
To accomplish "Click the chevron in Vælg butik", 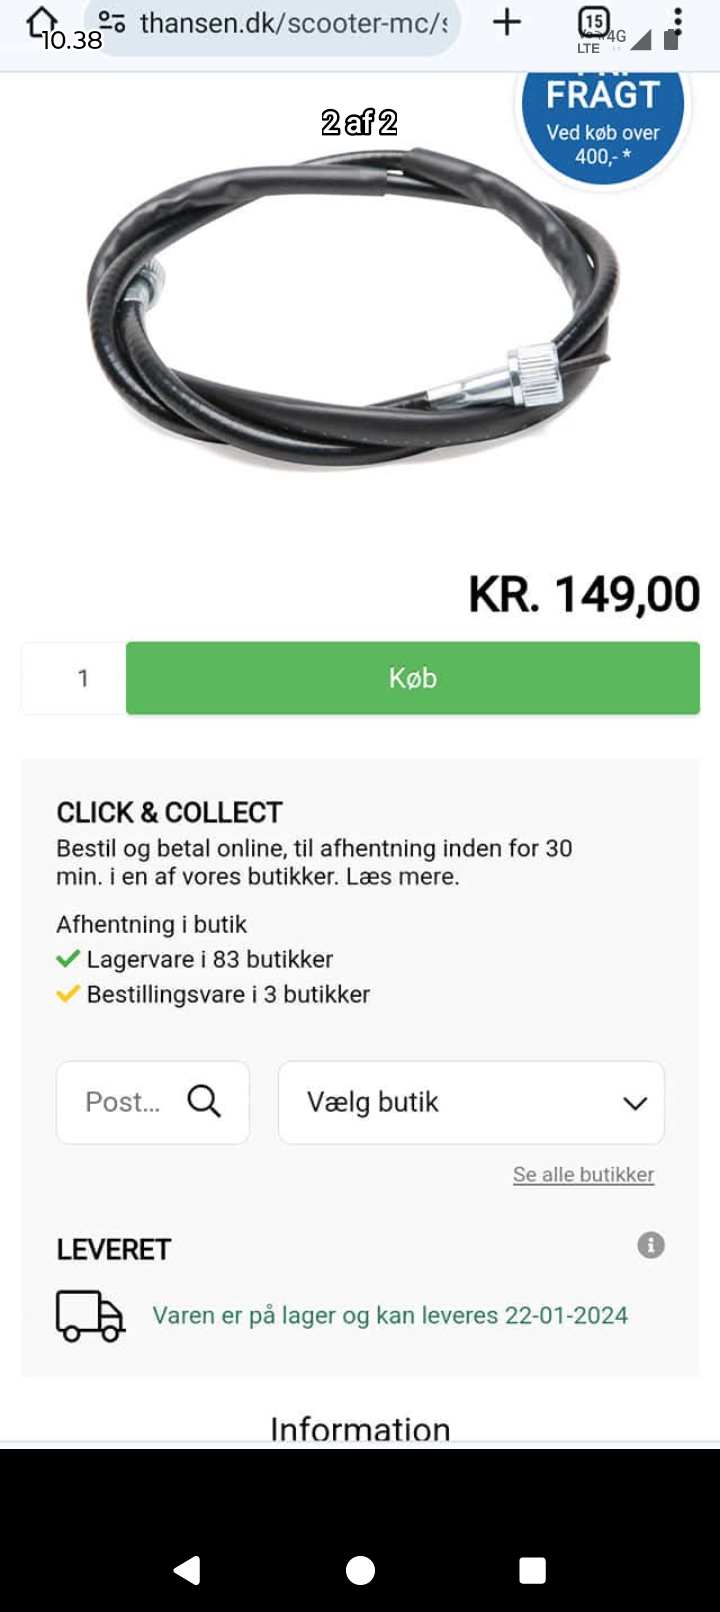I will (x=635, y=1103).
